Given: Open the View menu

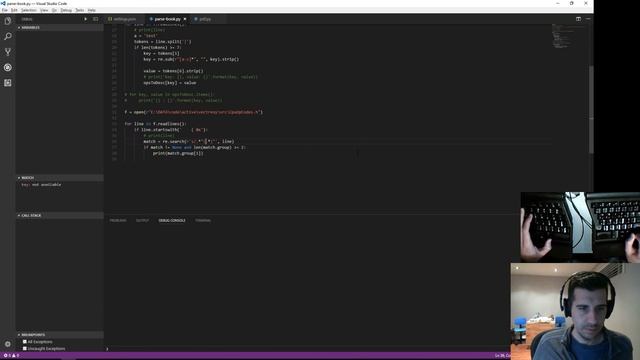Looking at the screenshot, I should coord(44,10).
